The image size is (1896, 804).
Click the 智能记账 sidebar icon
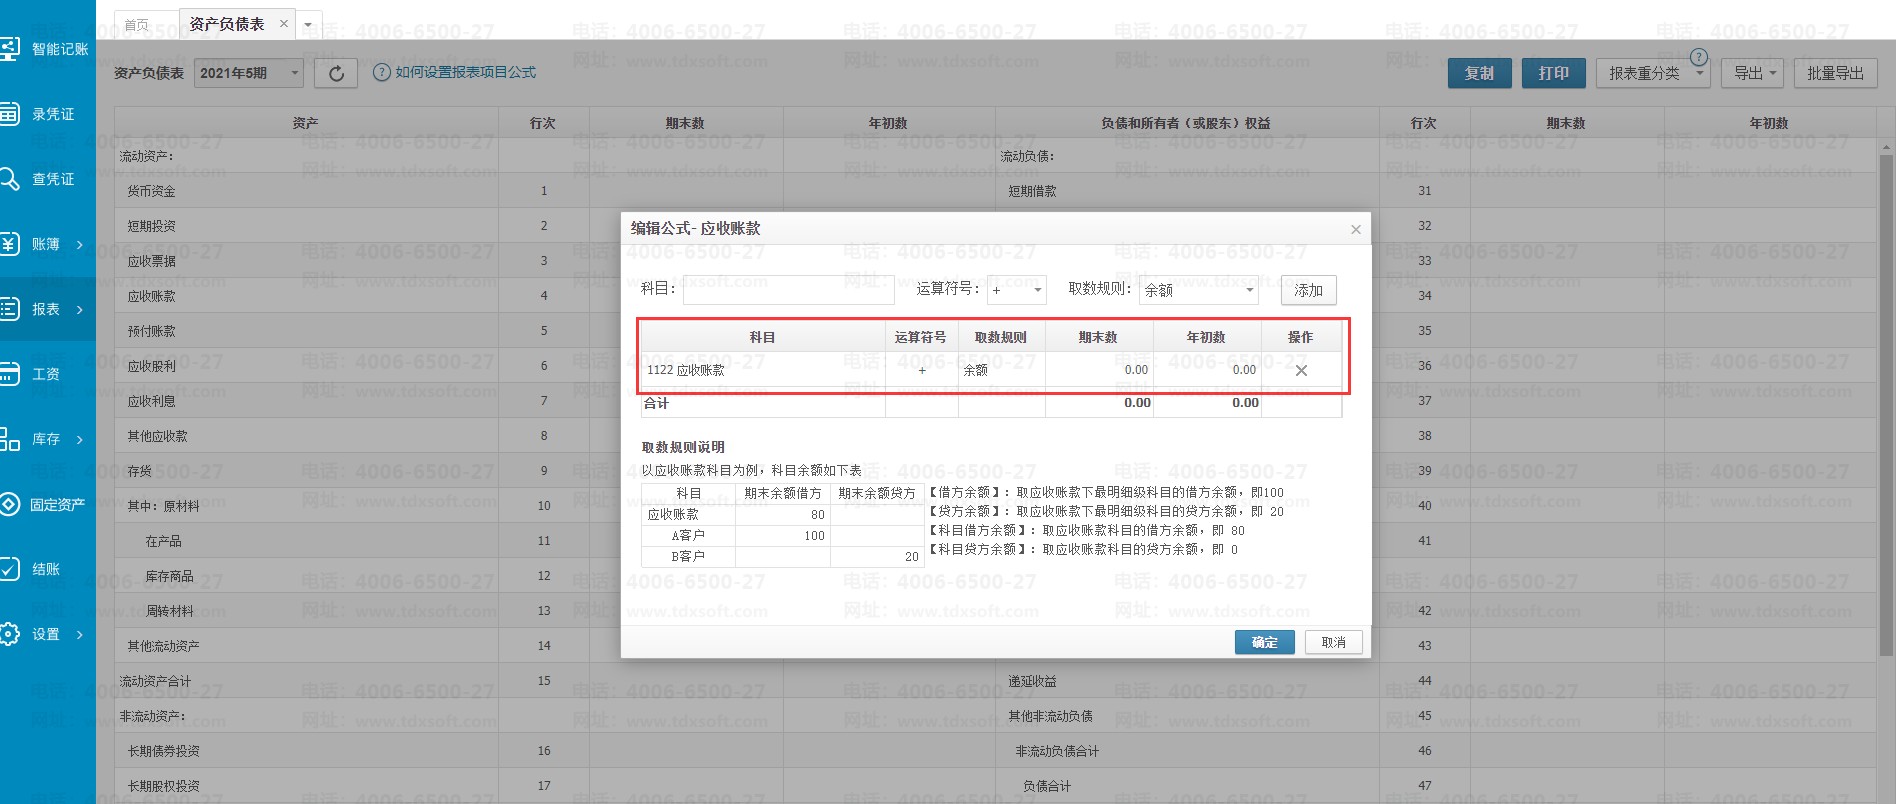tap(10, 48)
